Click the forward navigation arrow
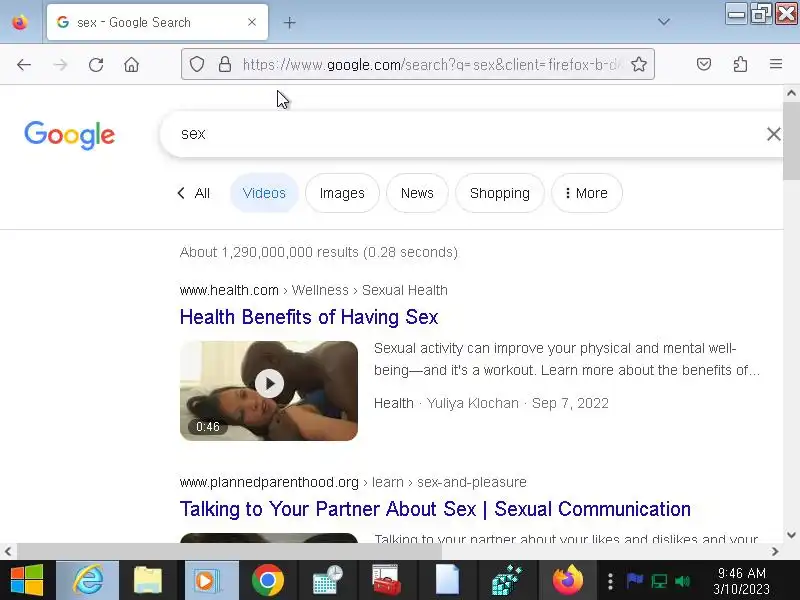The width and height of the screenshot is (800, 600). (x=60, y=65)
